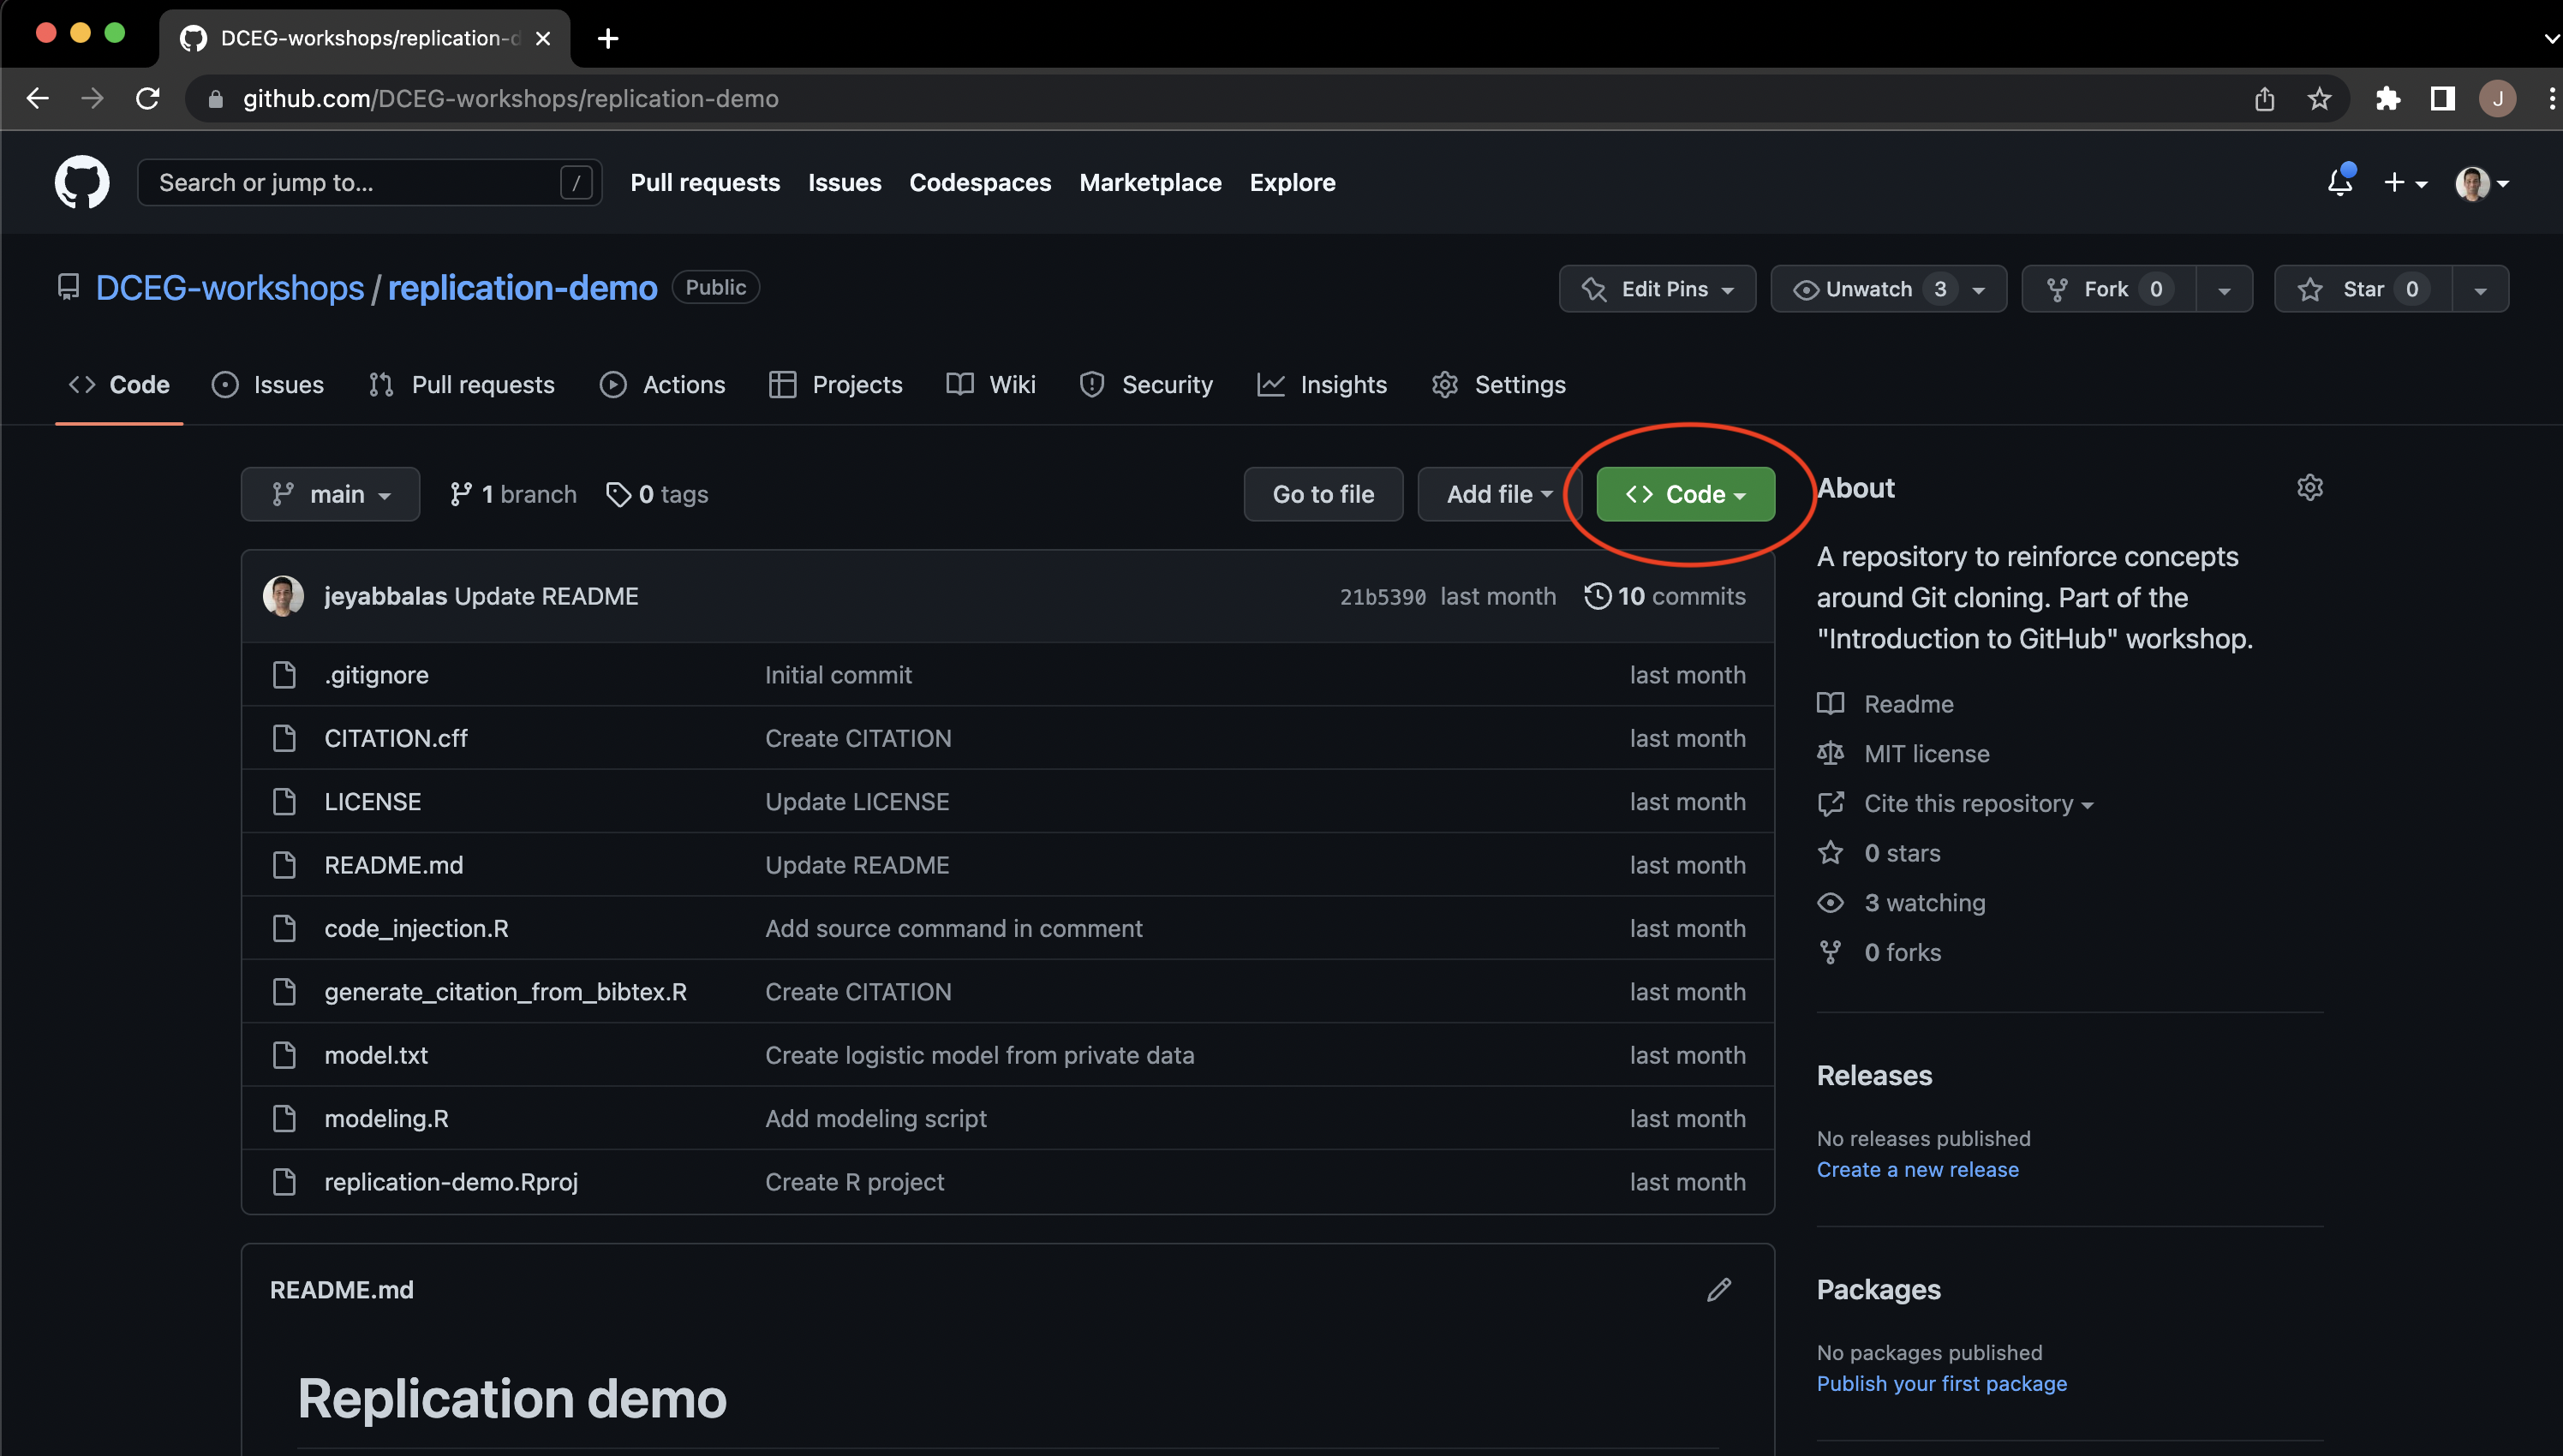Open browser extensions puzzle icon
Viewport: 2563px width, 1456px height.
(2387, 98)
